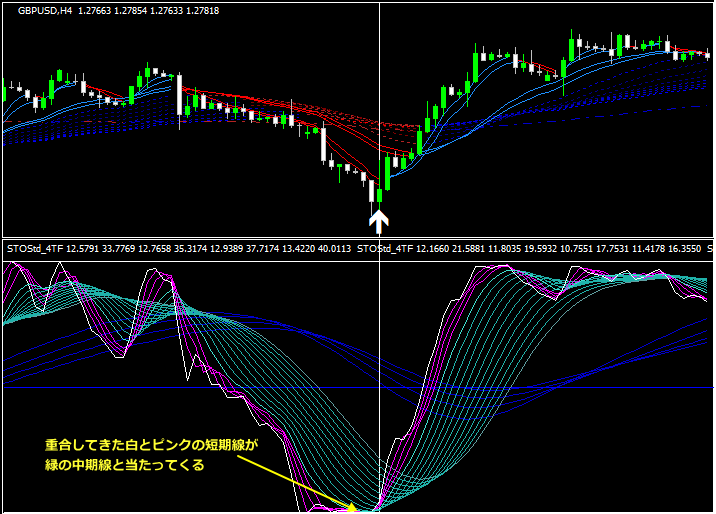The width and height of the screenshot is (716, 514).
Task: Click the OHLC price values beside GBPUSD,H4
Action: pyautogui.click(x=166, y=11)
